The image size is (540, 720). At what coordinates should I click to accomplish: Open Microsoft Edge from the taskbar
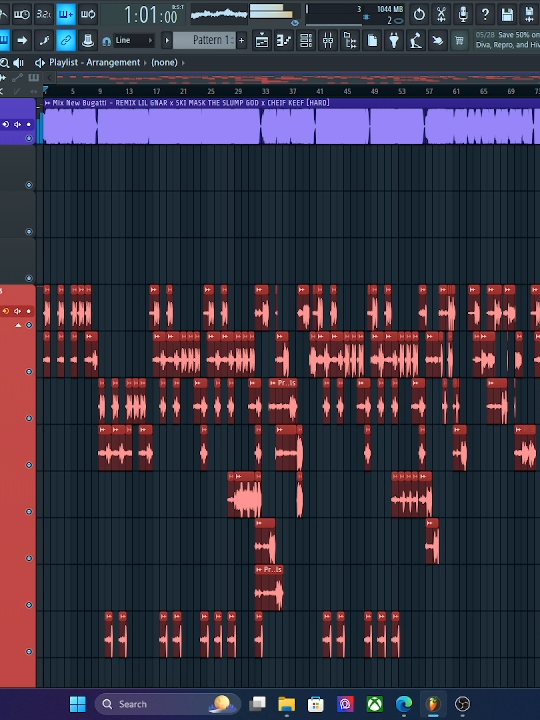tap(404, 704)
